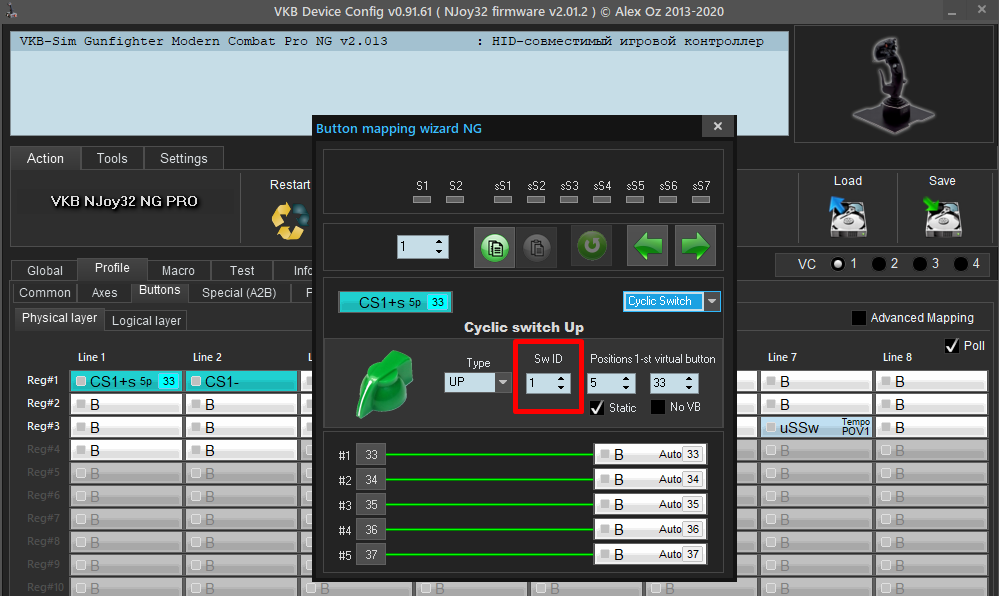Minimize the VKB Device Config window
The height and width of the screenshot is (596, 999).
(x=952, y=11)
